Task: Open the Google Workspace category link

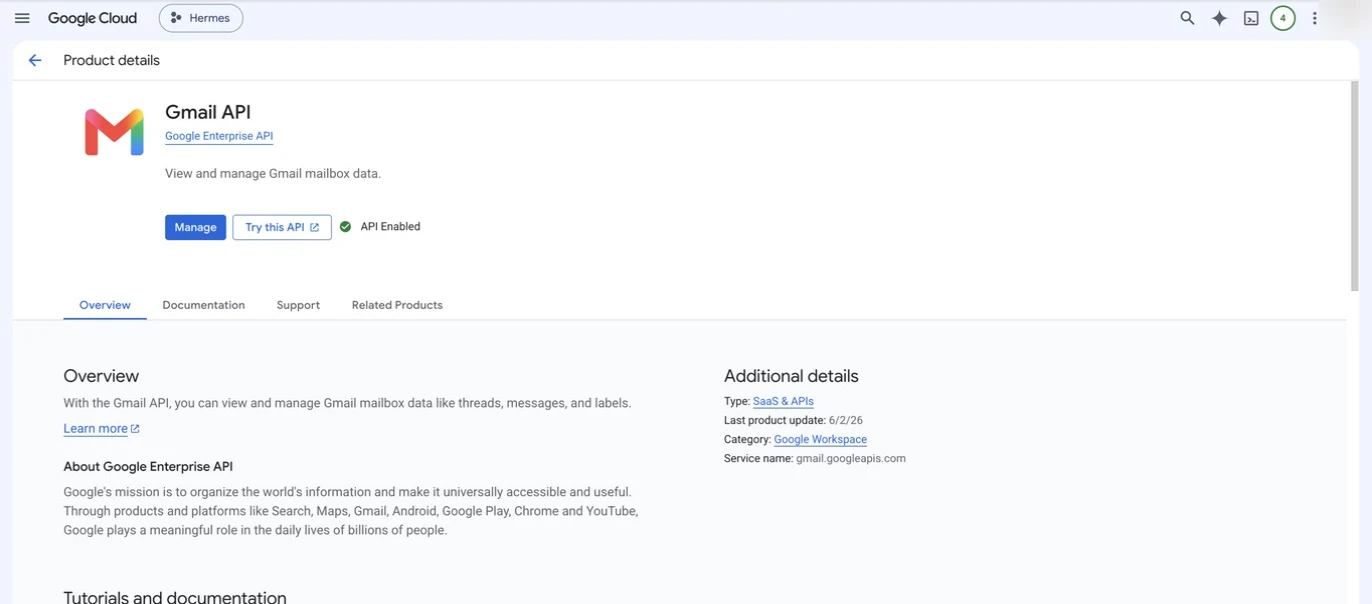Action: pos(820,440)
